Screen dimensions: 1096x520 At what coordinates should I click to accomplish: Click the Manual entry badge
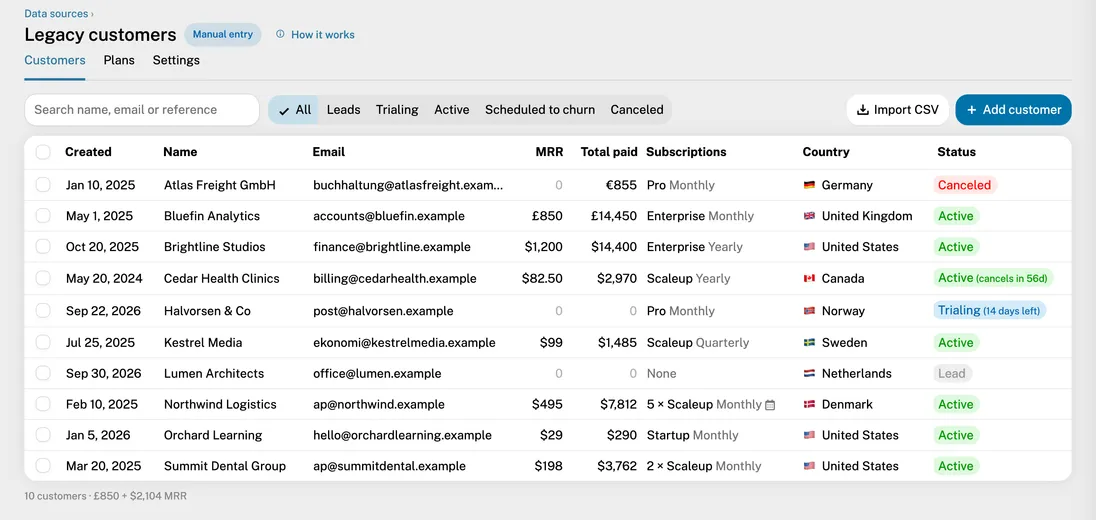[x=223, y=34]
